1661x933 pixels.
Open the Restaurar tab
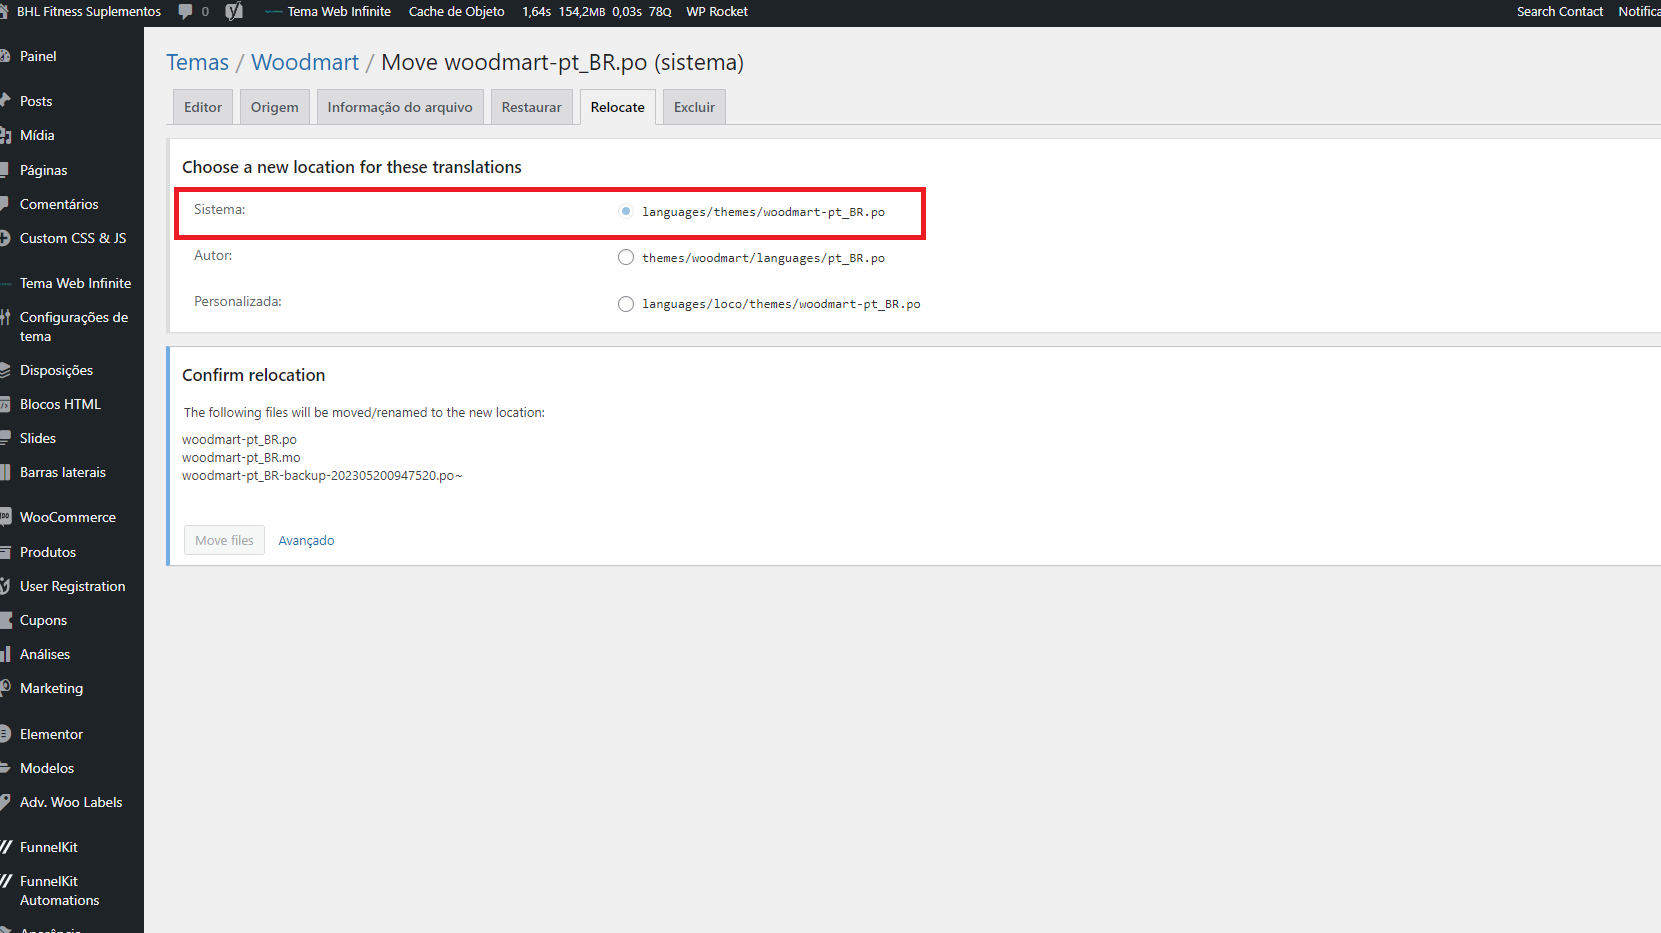(532, 107)
